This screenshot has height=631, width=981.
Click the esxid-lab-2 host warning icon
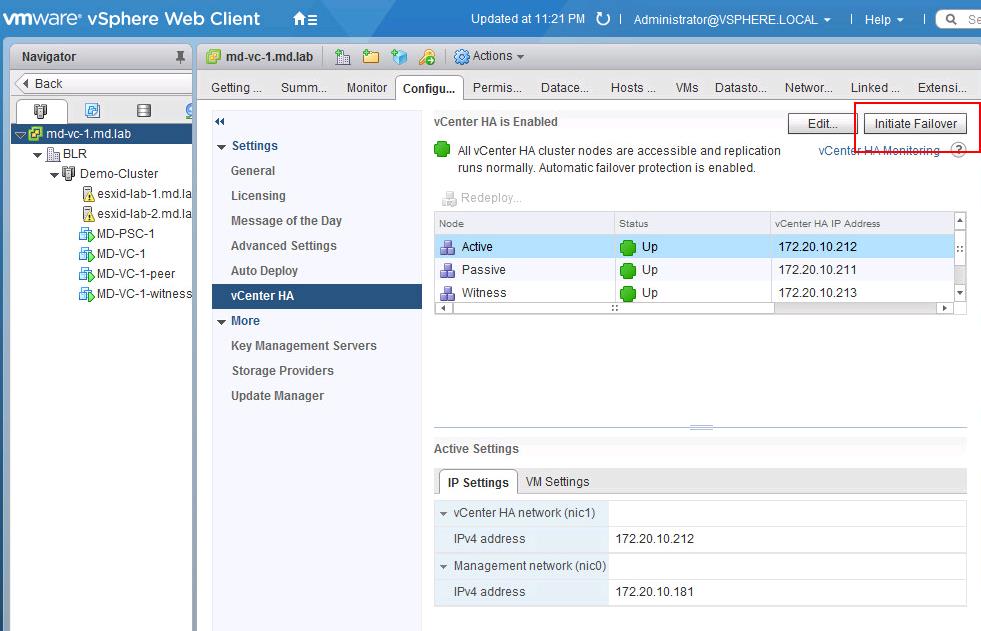pos(89,214)
